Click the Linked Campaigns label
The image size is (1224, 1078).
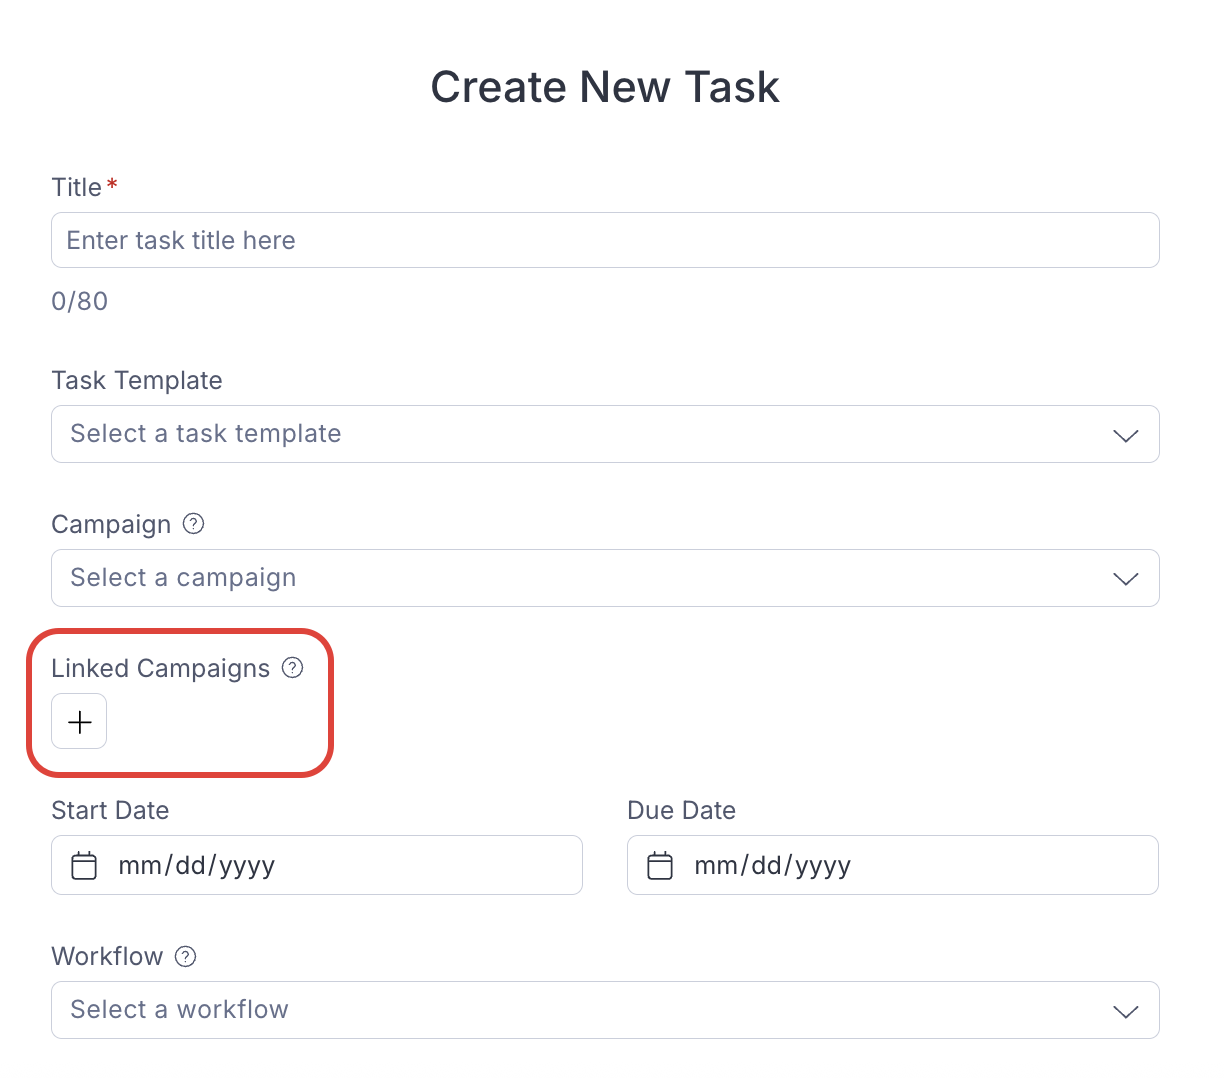(x=160, y=668)
